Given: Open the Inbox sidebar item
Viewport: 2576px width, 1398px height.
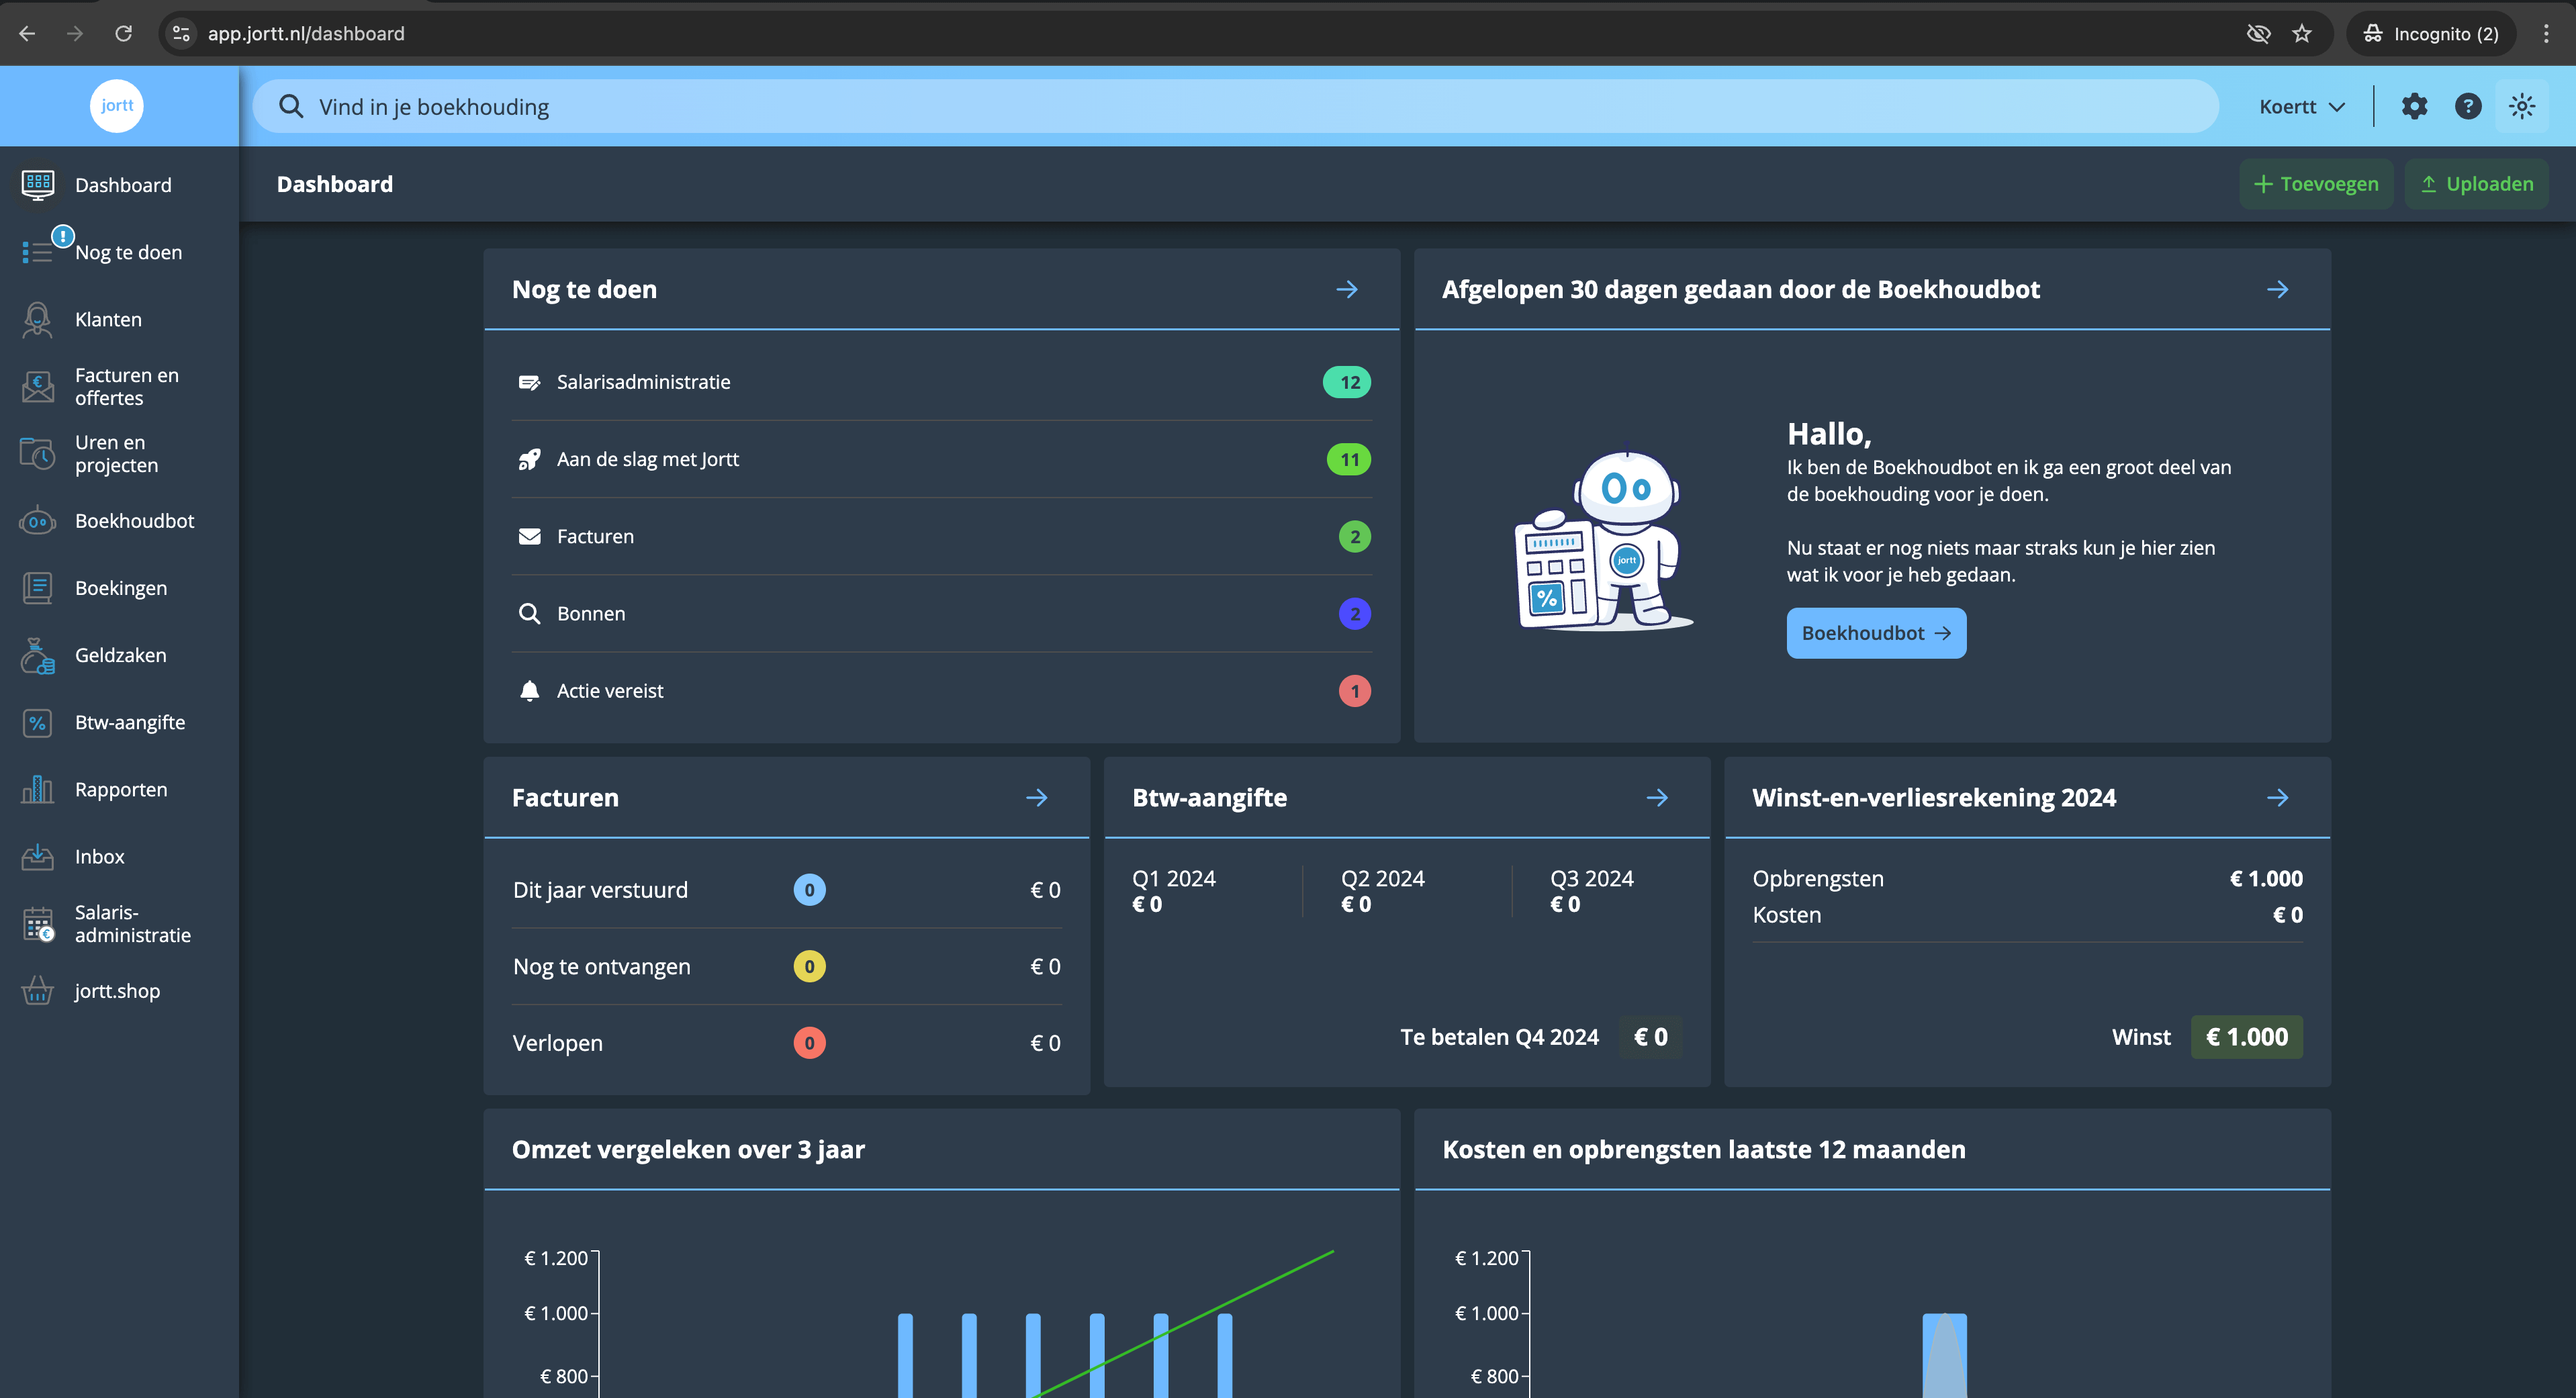Looking at the screenshot, I should tap(99, 856).
